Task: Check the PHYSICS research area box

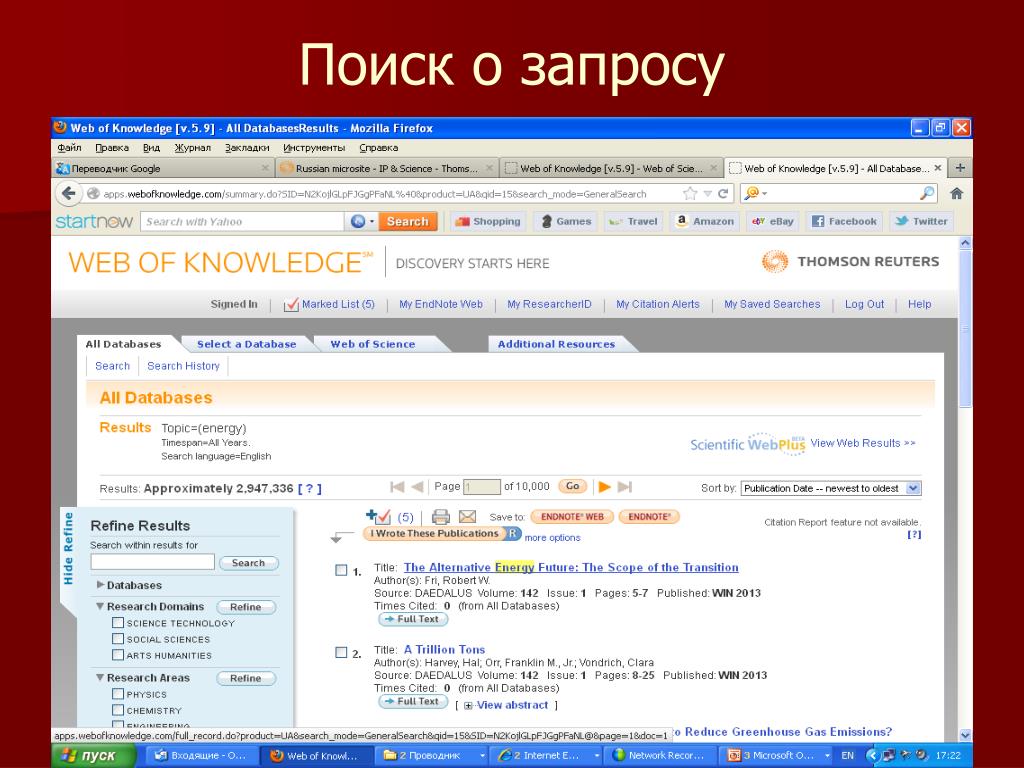Action: (x=118, y=694)
